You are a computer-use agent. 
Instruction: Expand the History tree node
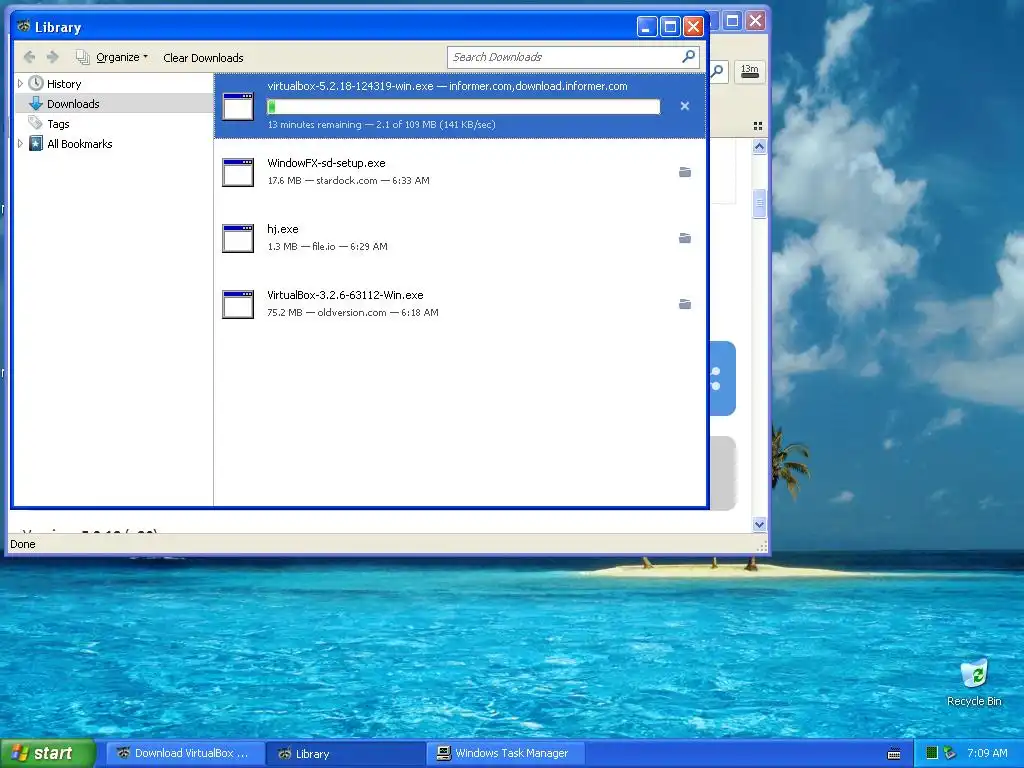[20, 84]
